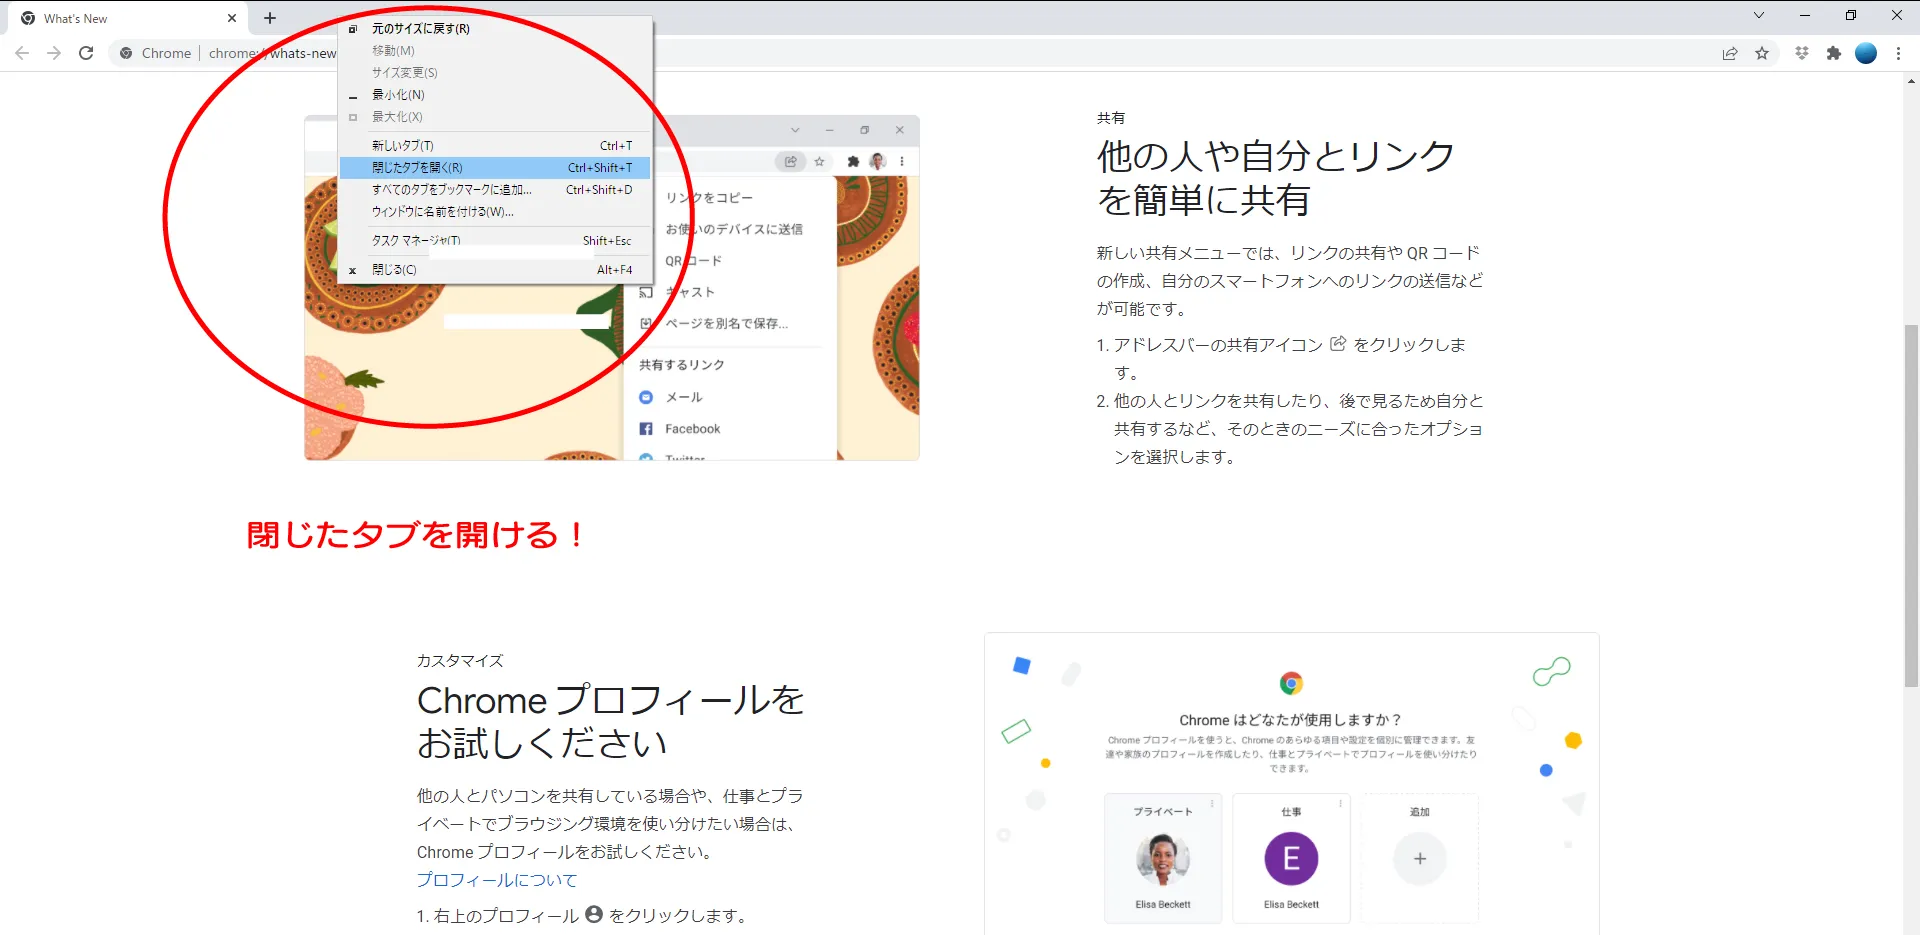The width and height of the screenshot is (1920, 935).
Task: Choose 新しいタブ(T) from the menu
Action: pyautogui.click(x=495, y=146)
